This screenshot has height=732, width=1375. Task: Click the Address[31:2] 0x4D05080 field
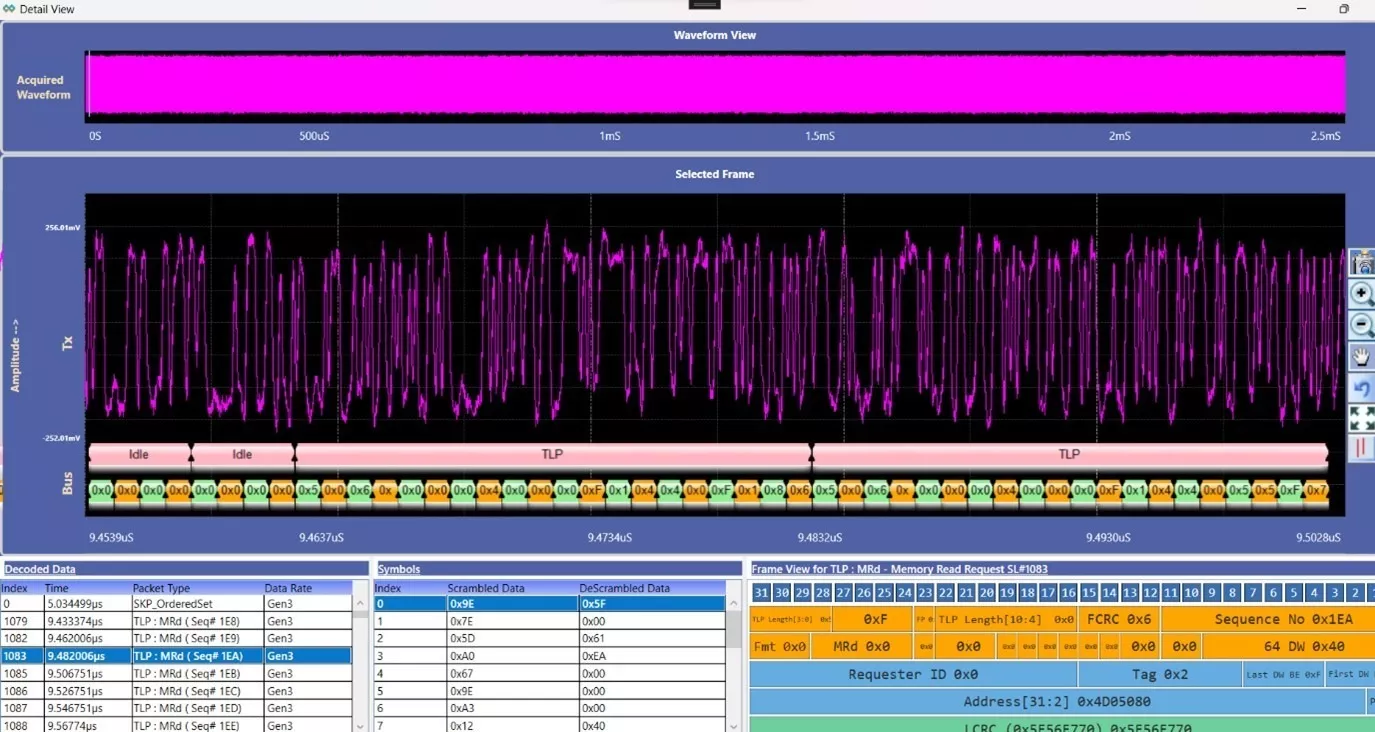pyautogui.click(x=1056, y=702)
